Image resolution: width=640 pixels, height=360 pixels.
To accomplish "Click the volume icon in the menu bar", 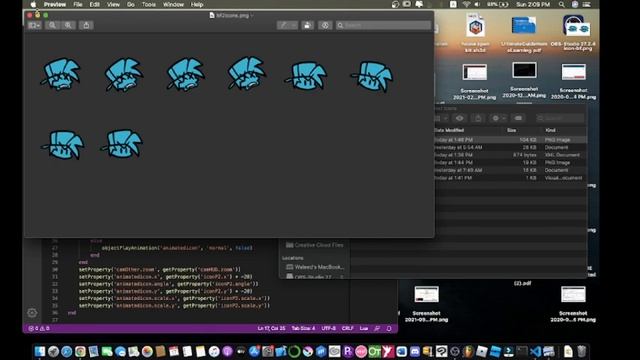I will (x=477, y=4).
